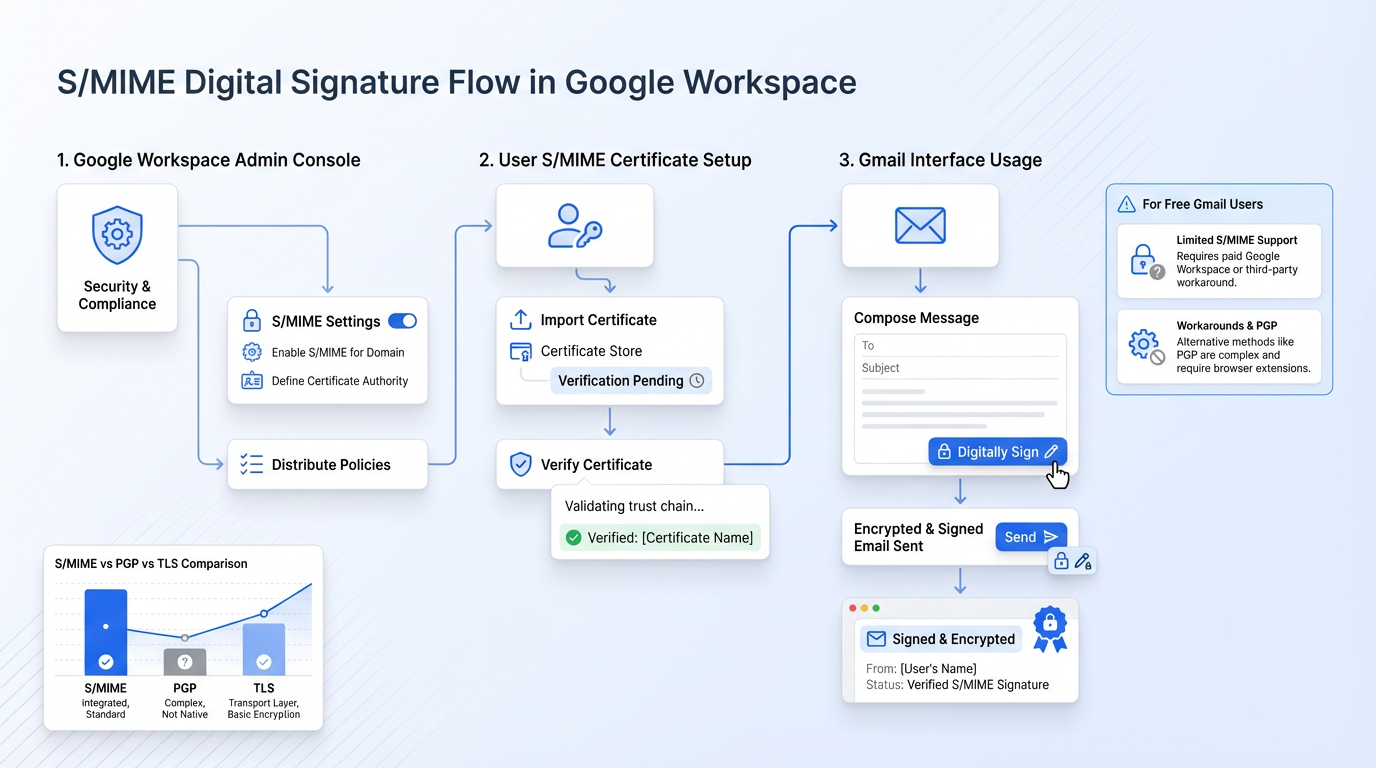Click the user key certificate icon
1376x768 pixels.
coord(575,226)
